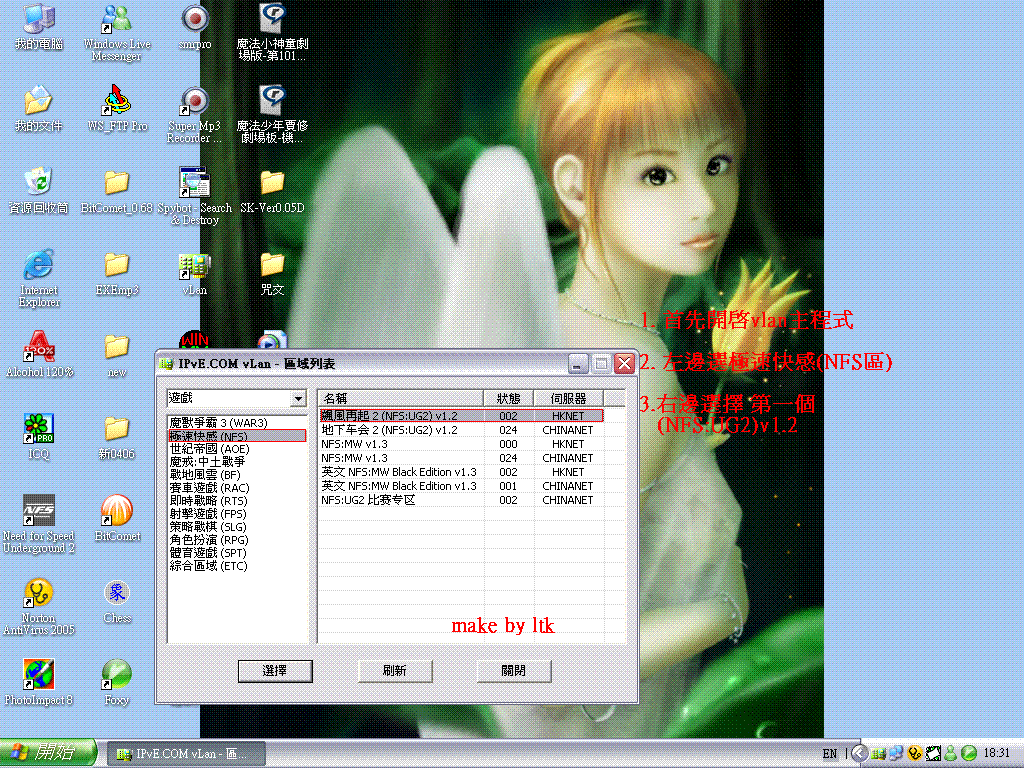
Task: Open the 開始 Start menu
Action: (x=48, y=753)
